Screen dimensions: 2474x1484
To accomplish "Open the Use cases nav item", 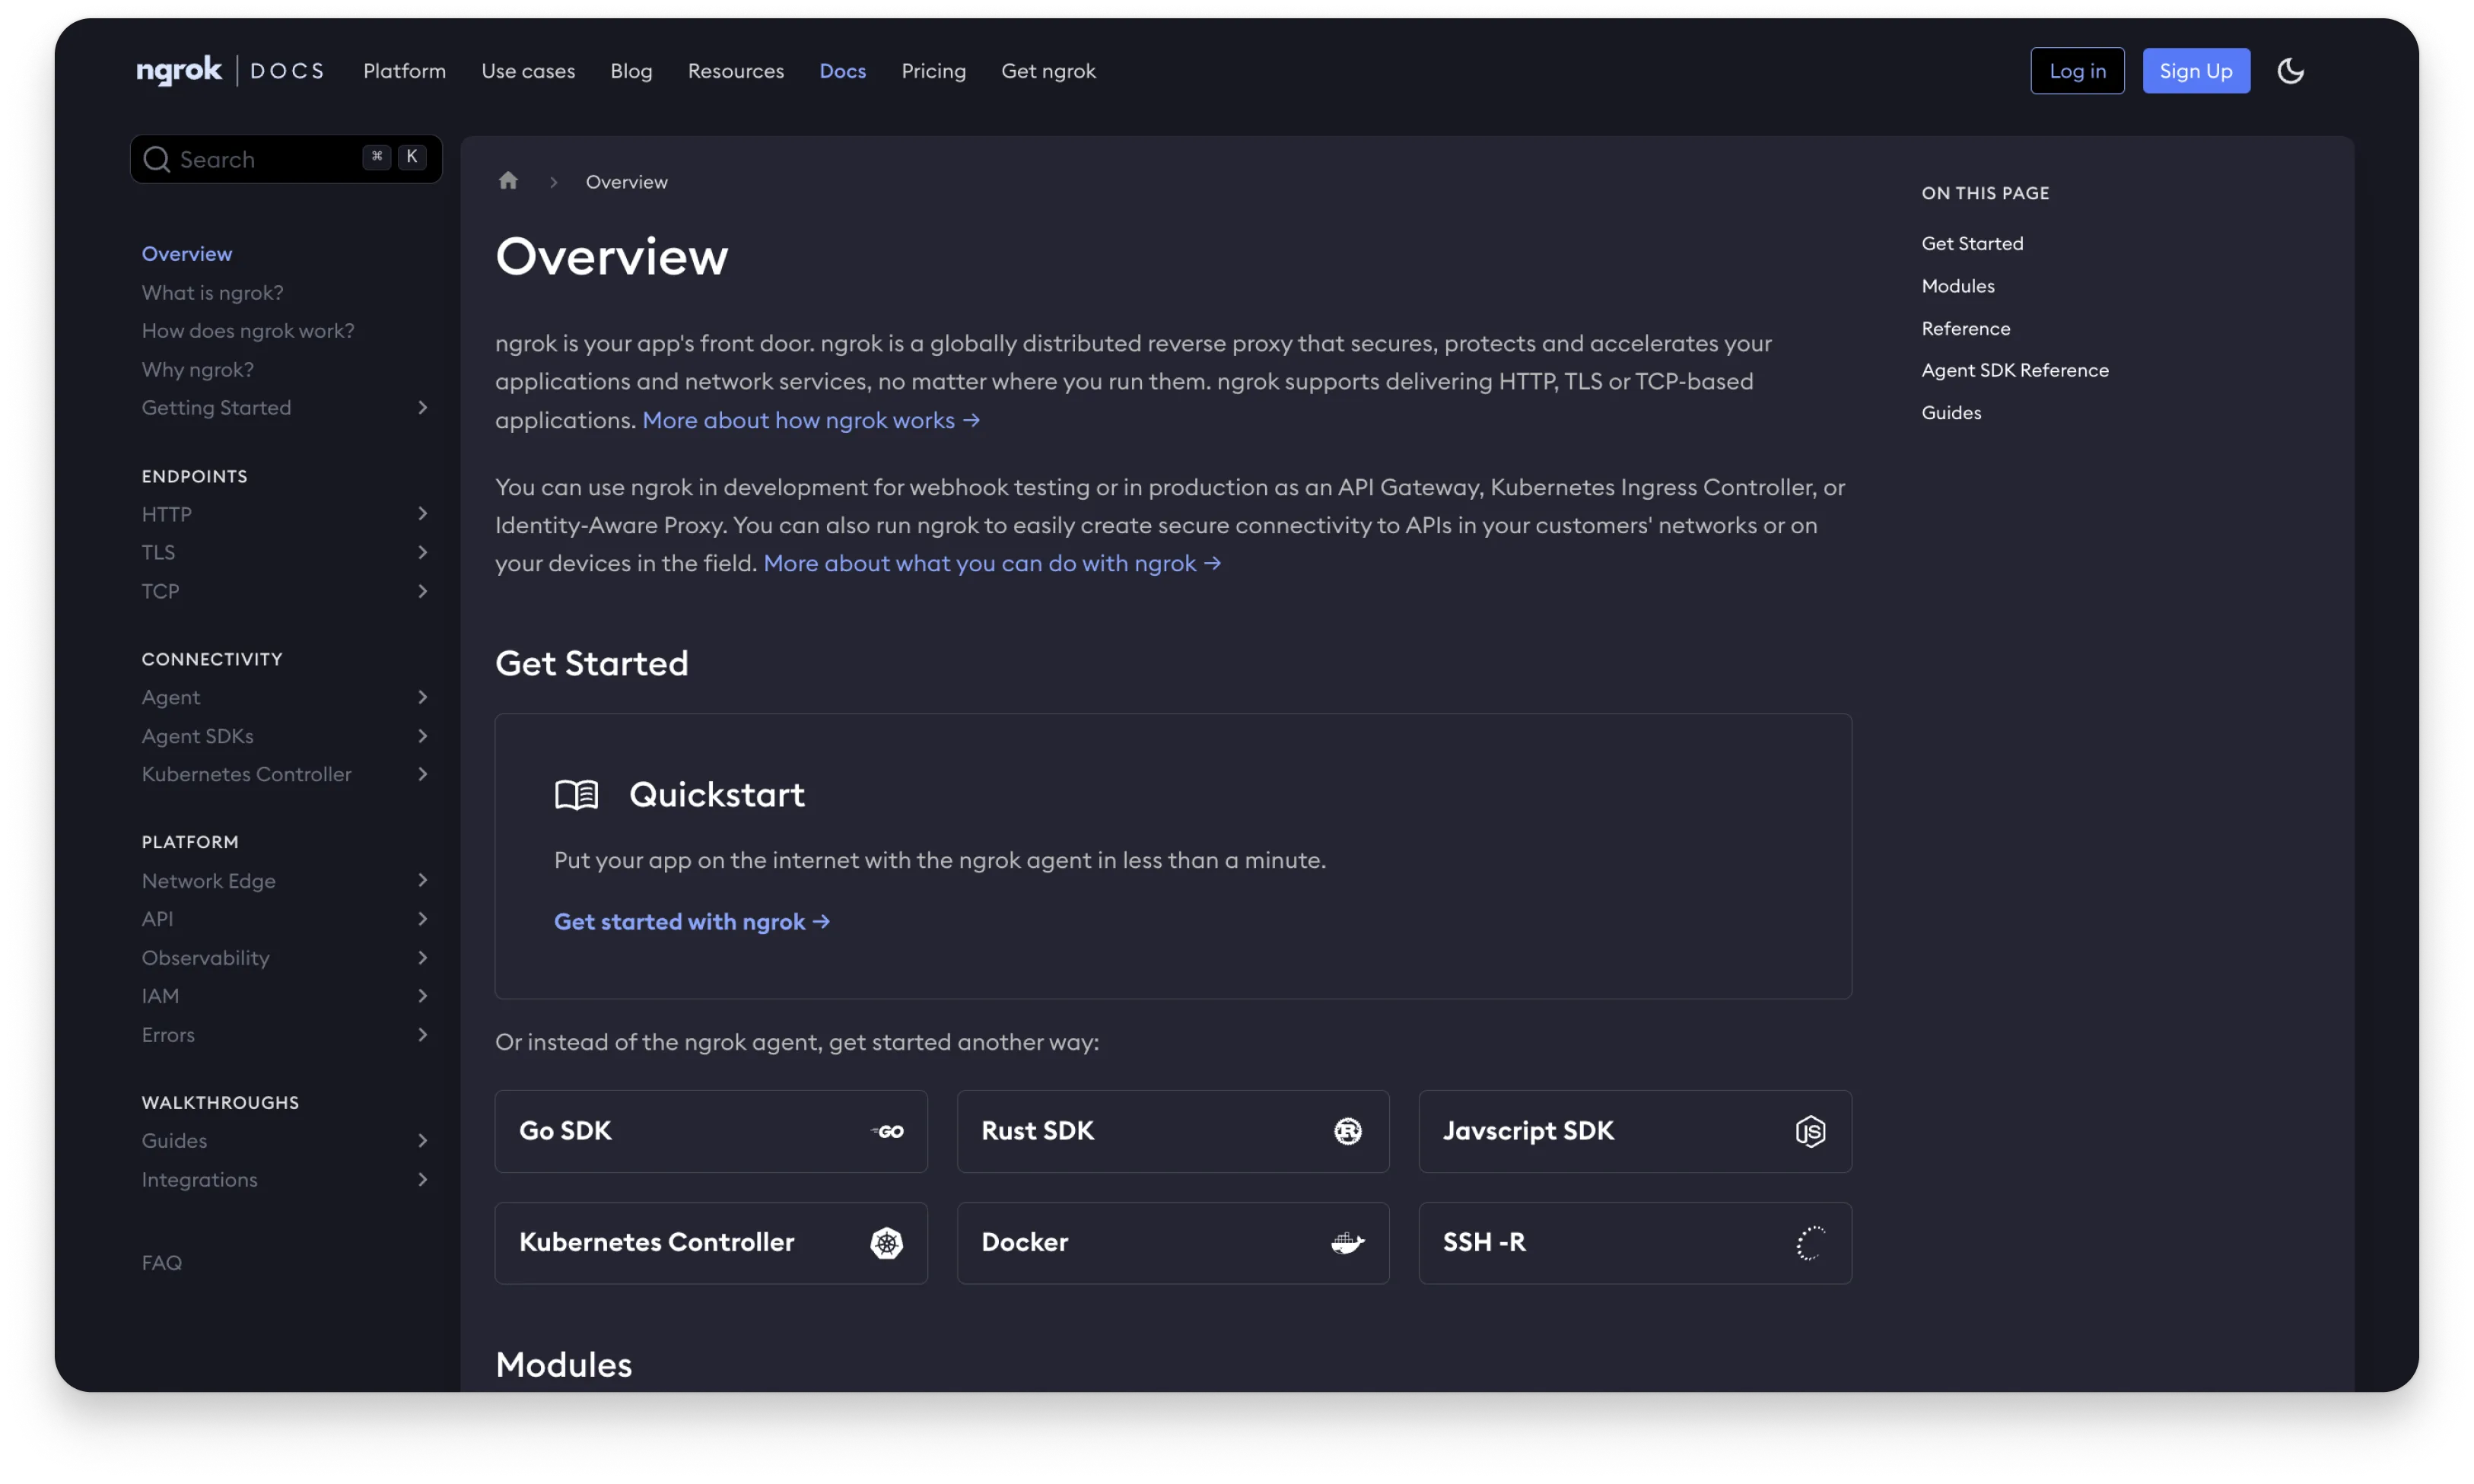I will [528, 71].
